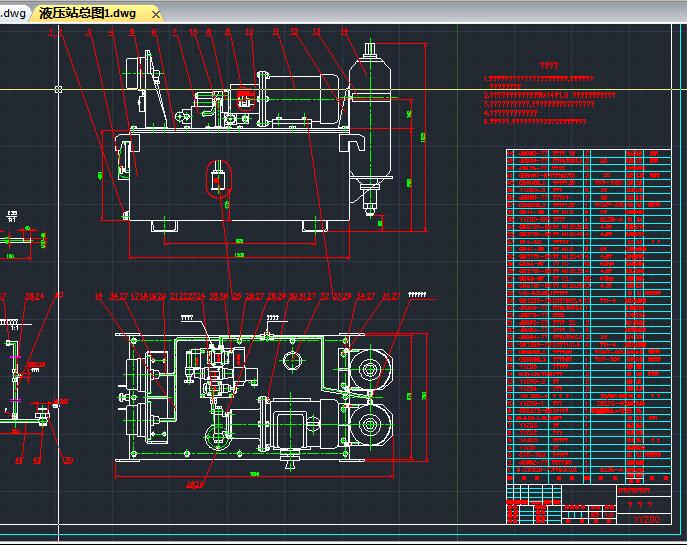Image resolution: width=687 pixels, height=545 pixels.
Task: Select the note line containing M14?1.5
Action: [x=549, y=95]
